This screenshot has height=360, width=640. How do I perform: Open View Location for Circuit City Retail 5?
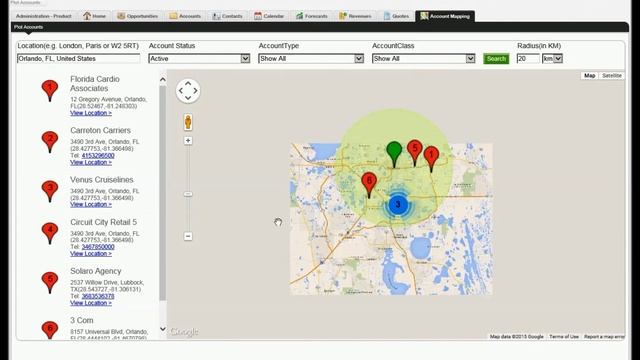(91, 254)
